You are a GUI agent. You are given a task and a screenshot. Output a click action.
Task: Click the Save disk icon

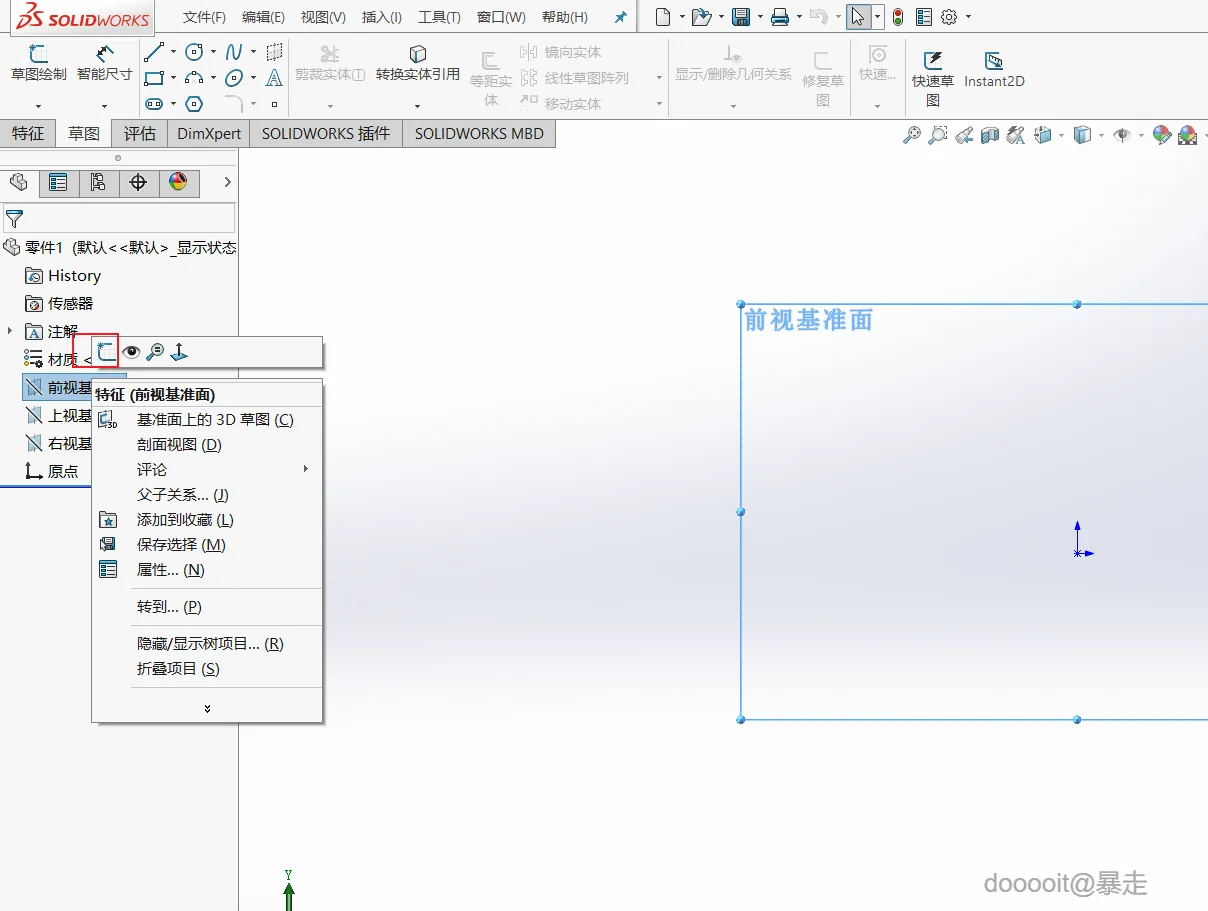click(741, 17)
